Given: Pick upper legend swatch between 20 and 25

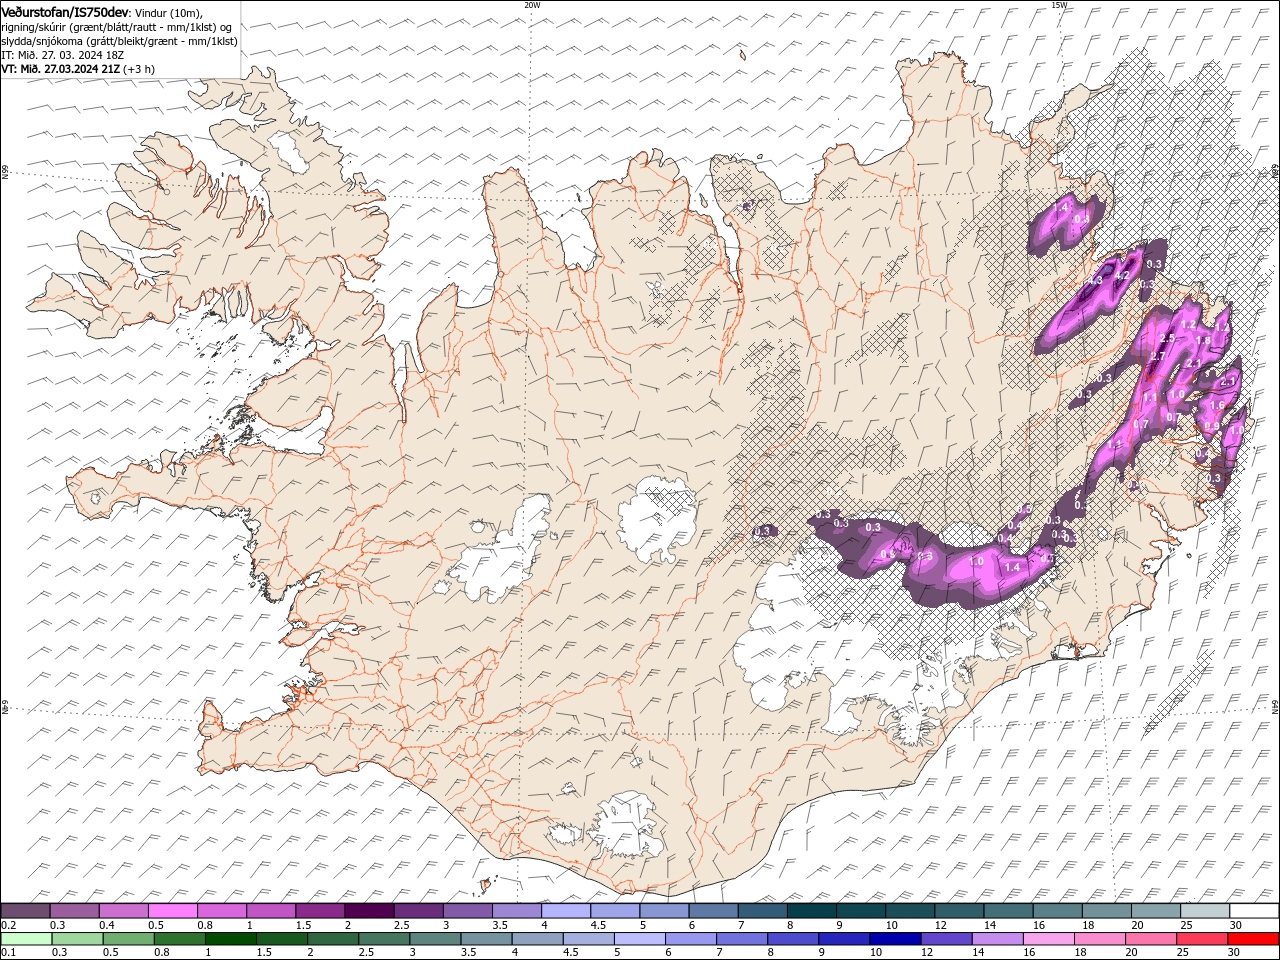Looking at the screenshot, I should 1156,910.
